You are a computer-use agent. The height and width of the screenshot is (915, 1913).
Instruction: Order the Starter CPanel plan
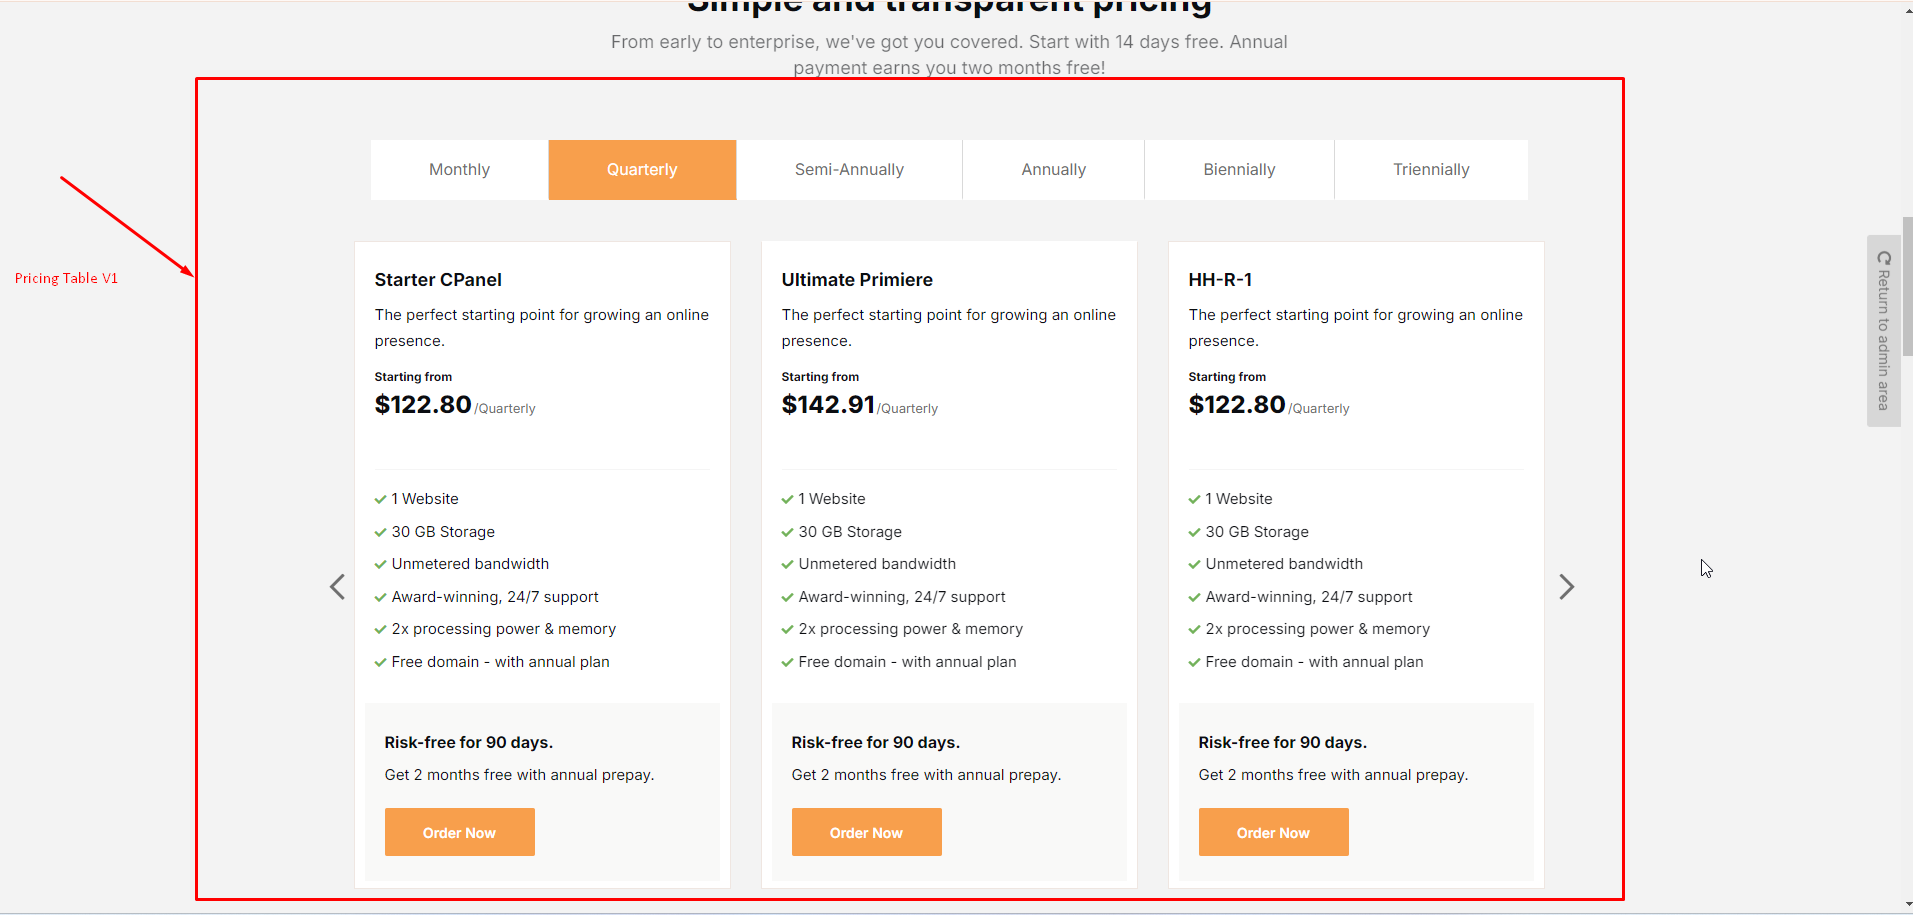click(459, 833)
